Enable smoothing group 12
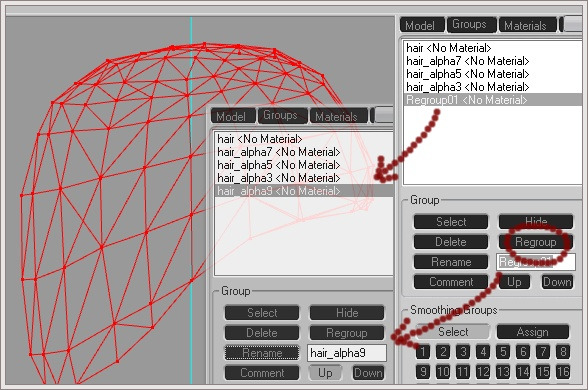Screen dimensions: 588x390 point(483,372)
